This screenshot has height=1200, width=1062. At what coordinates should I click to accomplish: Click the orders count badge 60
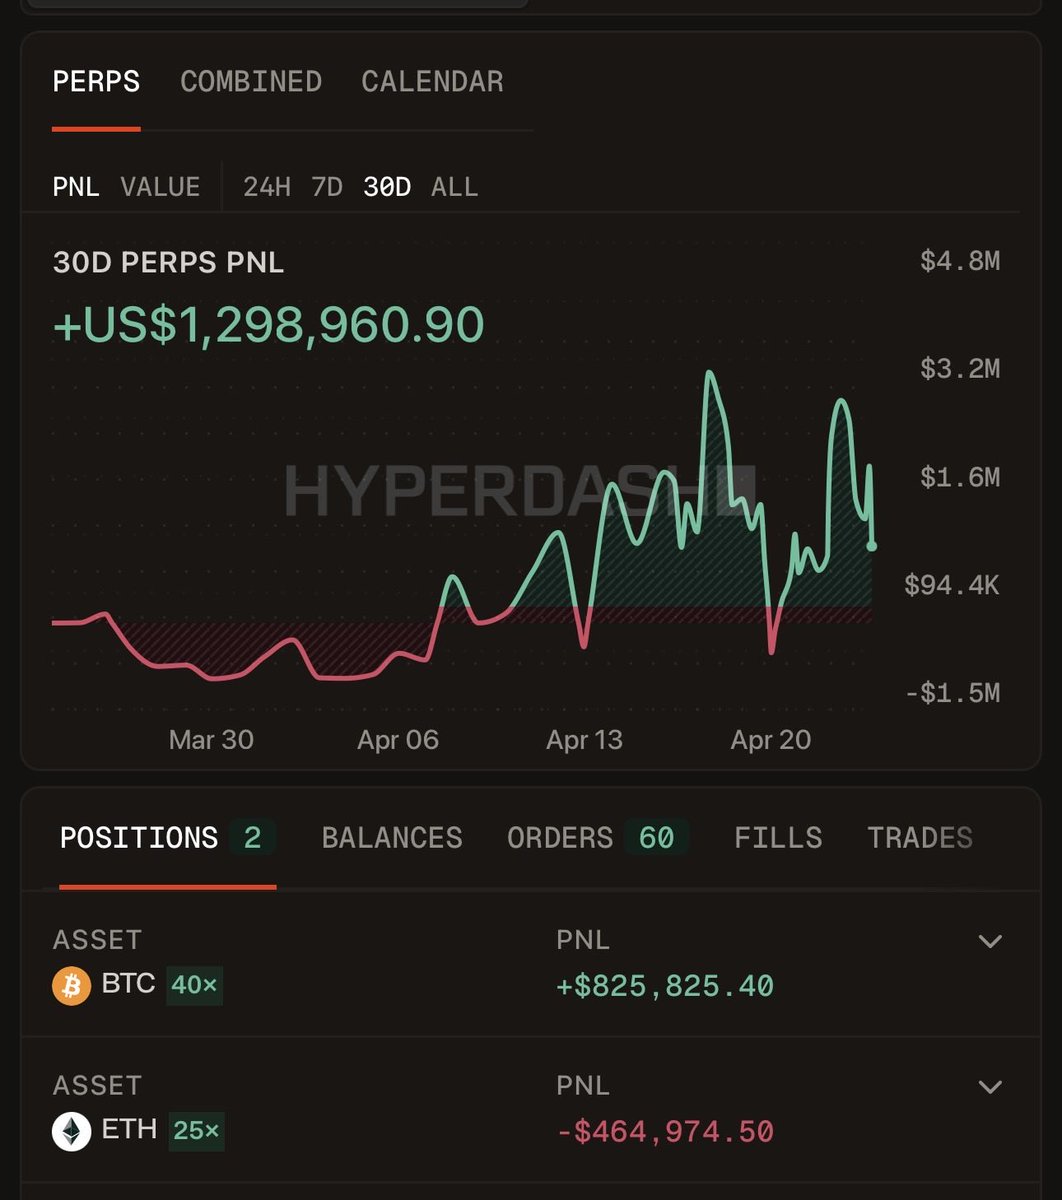tap(656, 838)
